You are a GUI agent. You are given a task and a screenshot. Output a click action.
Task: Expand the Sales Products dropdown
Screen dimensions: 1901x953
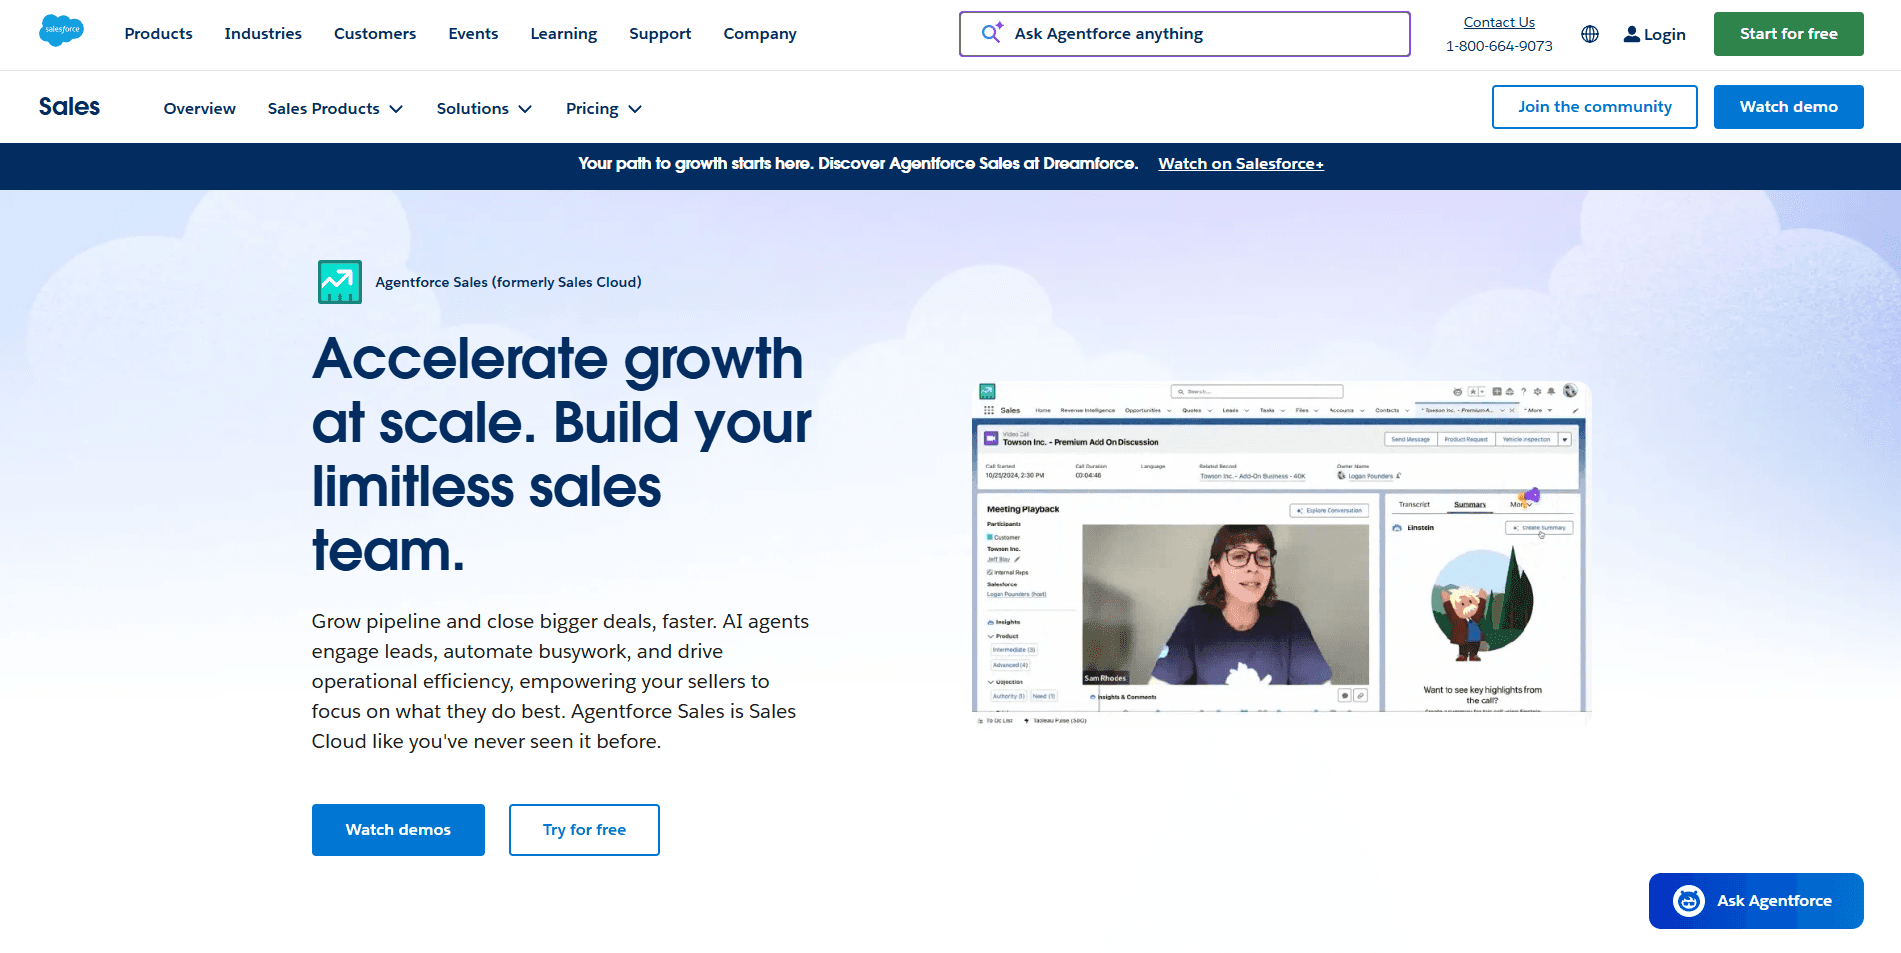pyautogui.click(x=335, y=108)
